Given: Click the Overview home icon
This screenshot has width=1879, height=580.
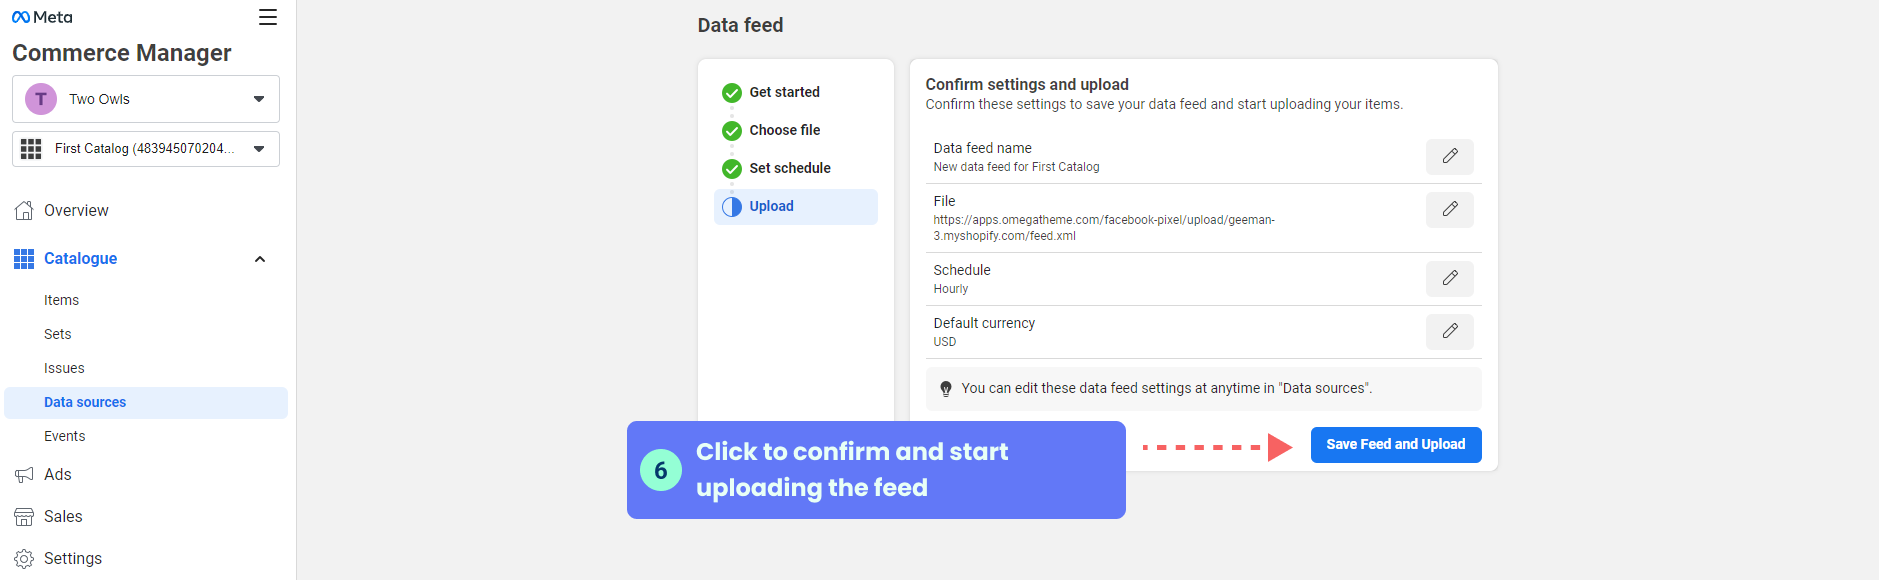Looking at the screenshot, I should click(24, 211).
